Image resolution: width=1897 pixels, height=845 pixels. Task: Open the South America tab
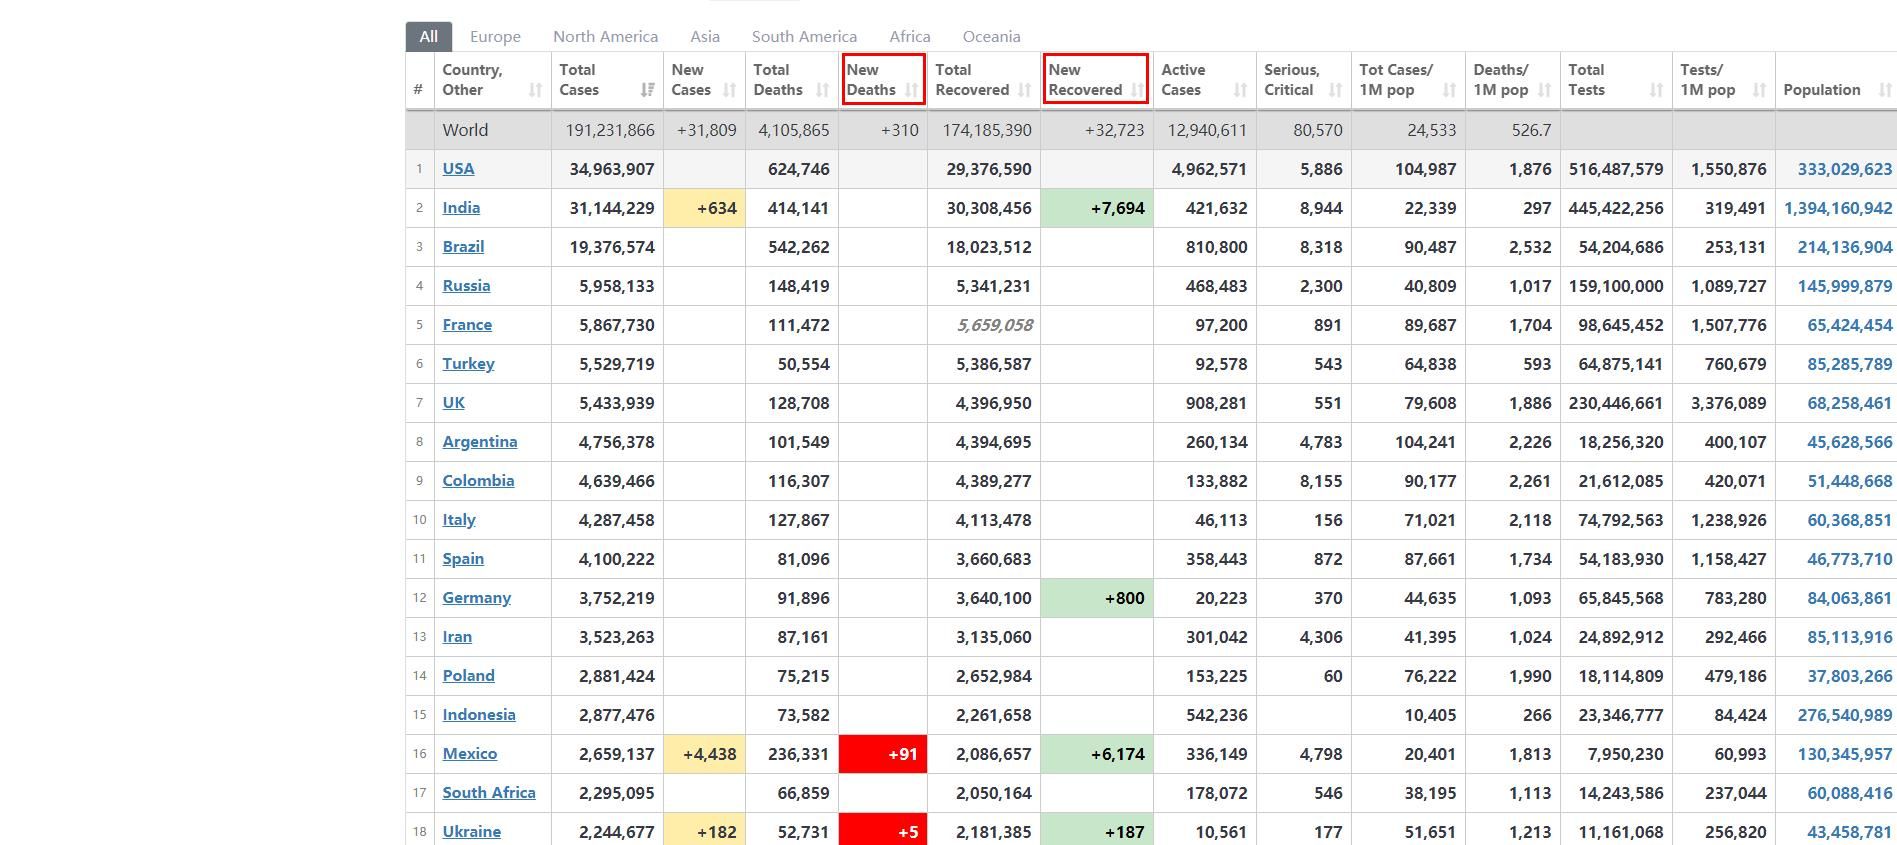[804, 37]
